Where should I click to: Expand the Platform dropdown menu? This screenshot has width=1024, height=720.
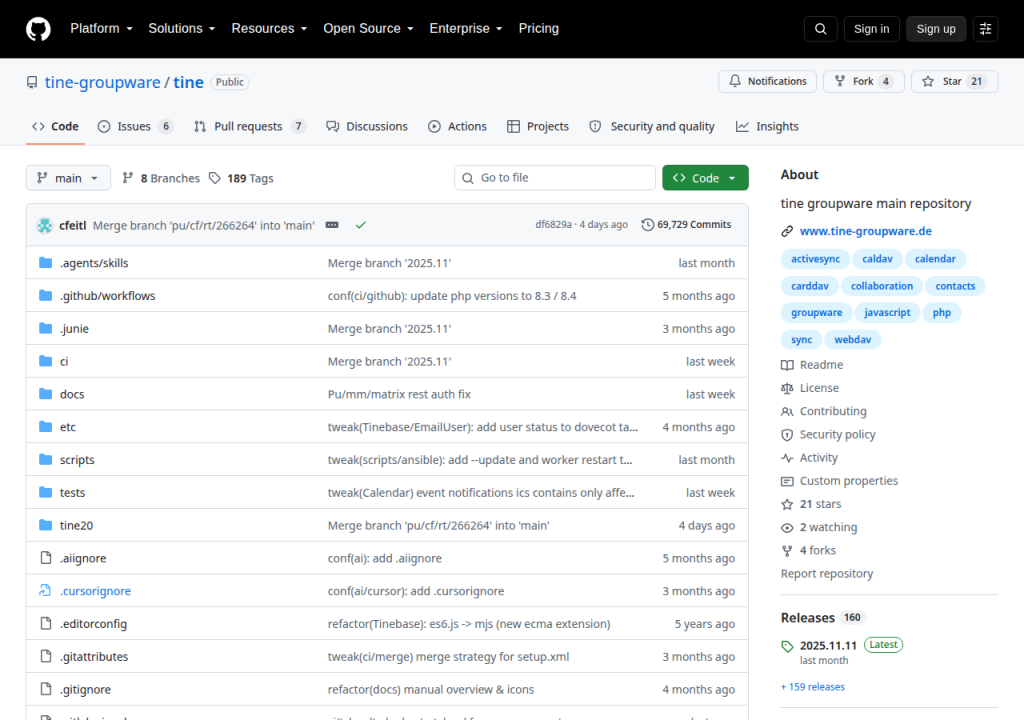pos(101,29)
